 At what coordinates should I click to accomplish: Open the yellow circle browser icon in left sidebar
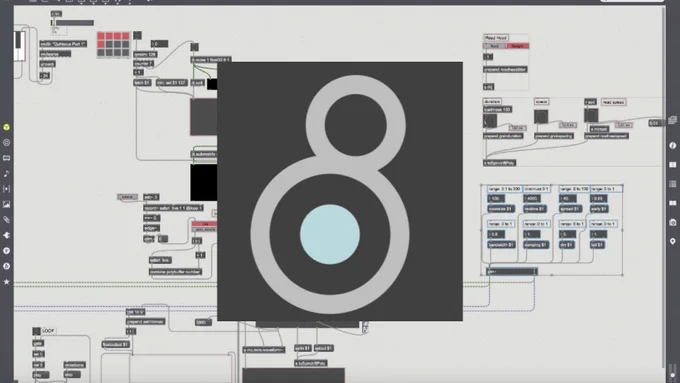click(7, 127)
